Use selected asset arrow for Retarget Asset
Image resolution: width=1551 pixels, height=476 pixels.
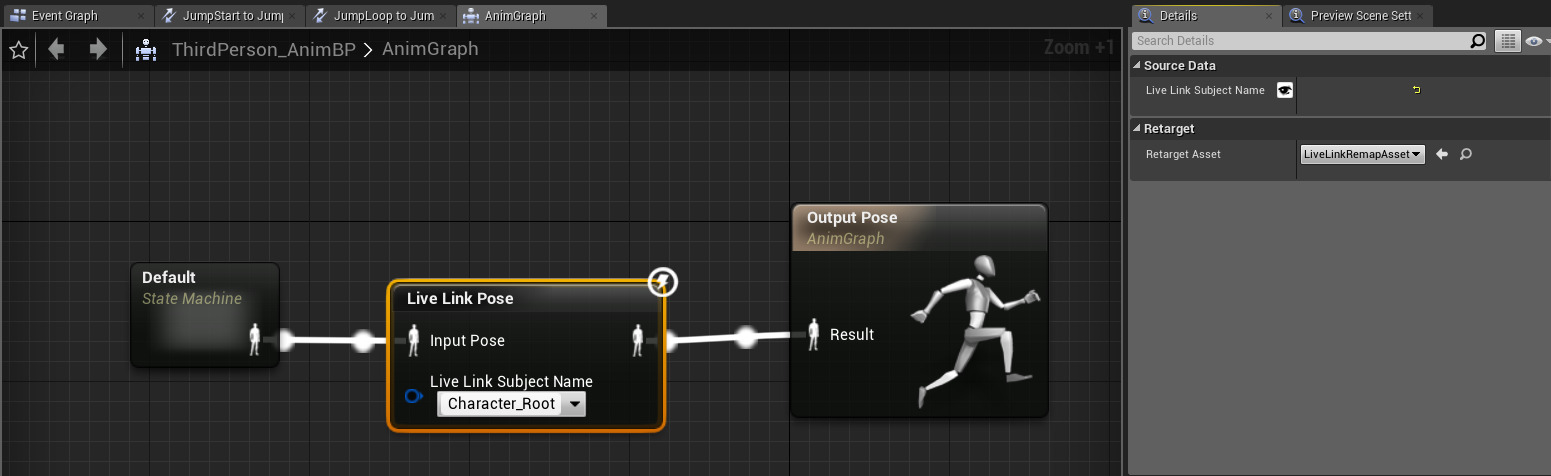1442,154
